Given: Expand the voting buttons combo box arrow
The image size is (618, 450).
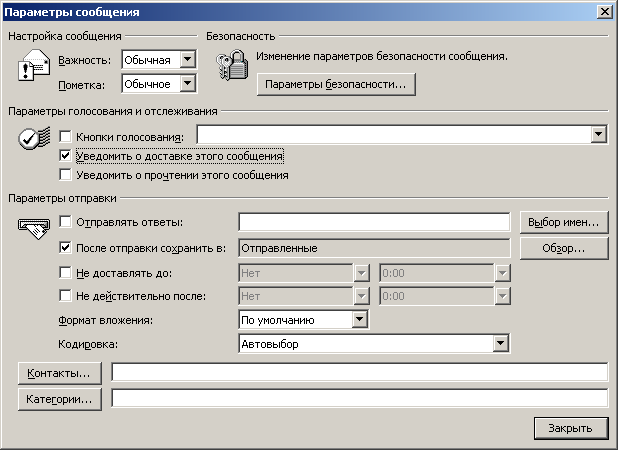Looking at the screenshot, I should [x=599, y=134].
